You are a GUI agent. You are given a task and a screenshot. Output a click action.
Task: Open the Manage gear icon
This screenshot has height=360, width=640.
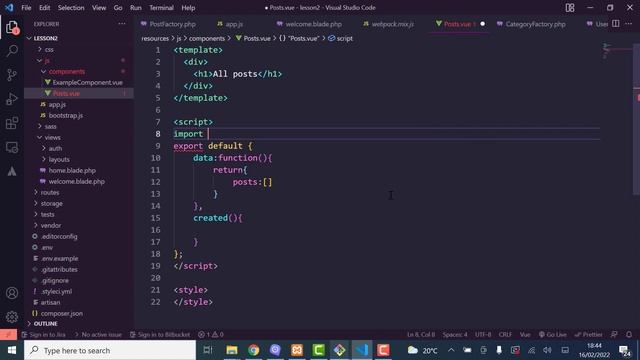pyautogui.click(x=12, y=317)
